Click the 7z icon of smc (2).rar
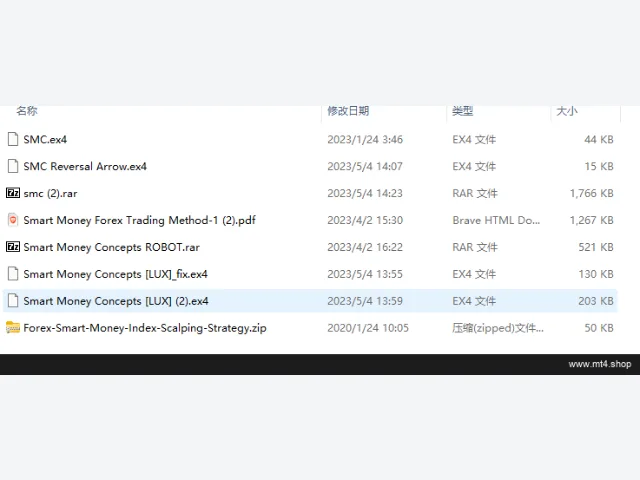Image resolution: width=640 pixels, height=480 pixels. click(x=13, y=193)
